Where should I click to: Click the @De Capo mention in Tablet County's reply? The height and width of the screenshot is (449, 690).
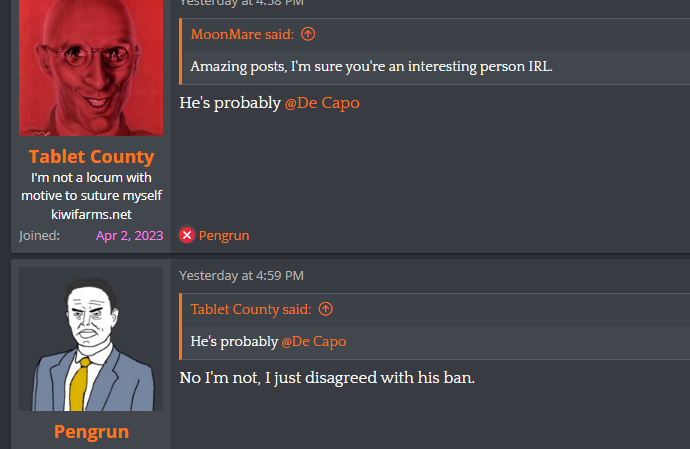click(322, 103)
